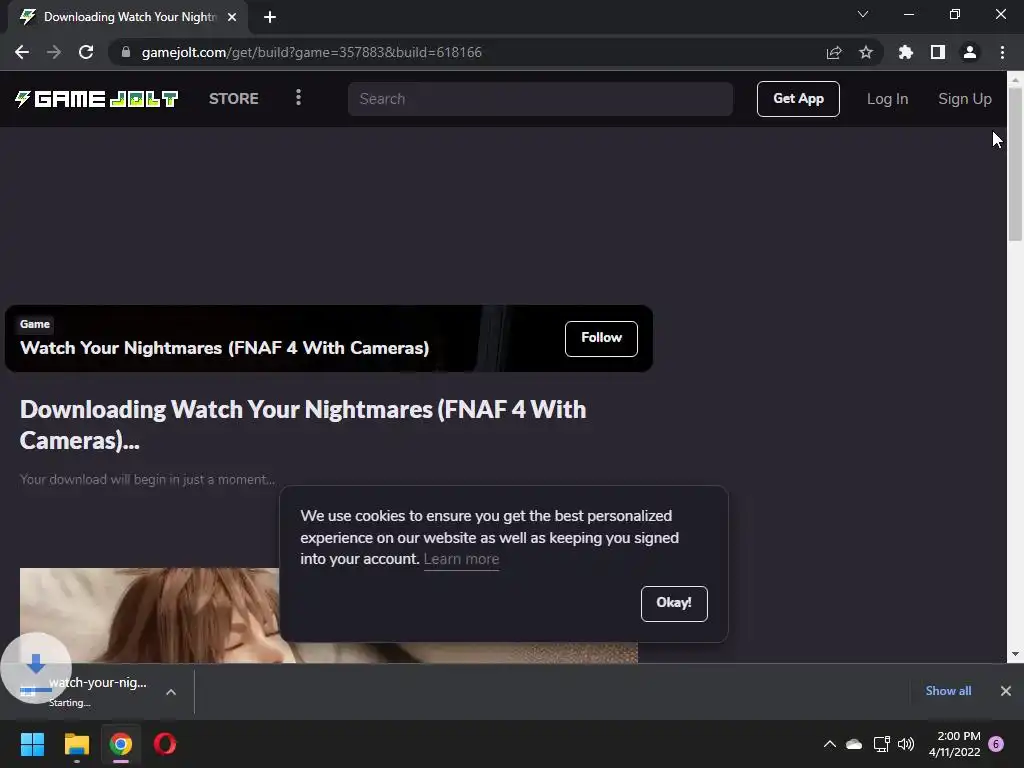Viewport: 1024px width, 768px height.
Task: Open the Log In link
Action: coord(887,99)
